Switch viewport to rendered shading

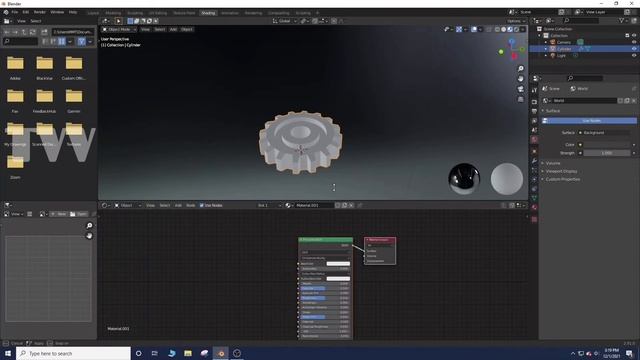[516, 29]
